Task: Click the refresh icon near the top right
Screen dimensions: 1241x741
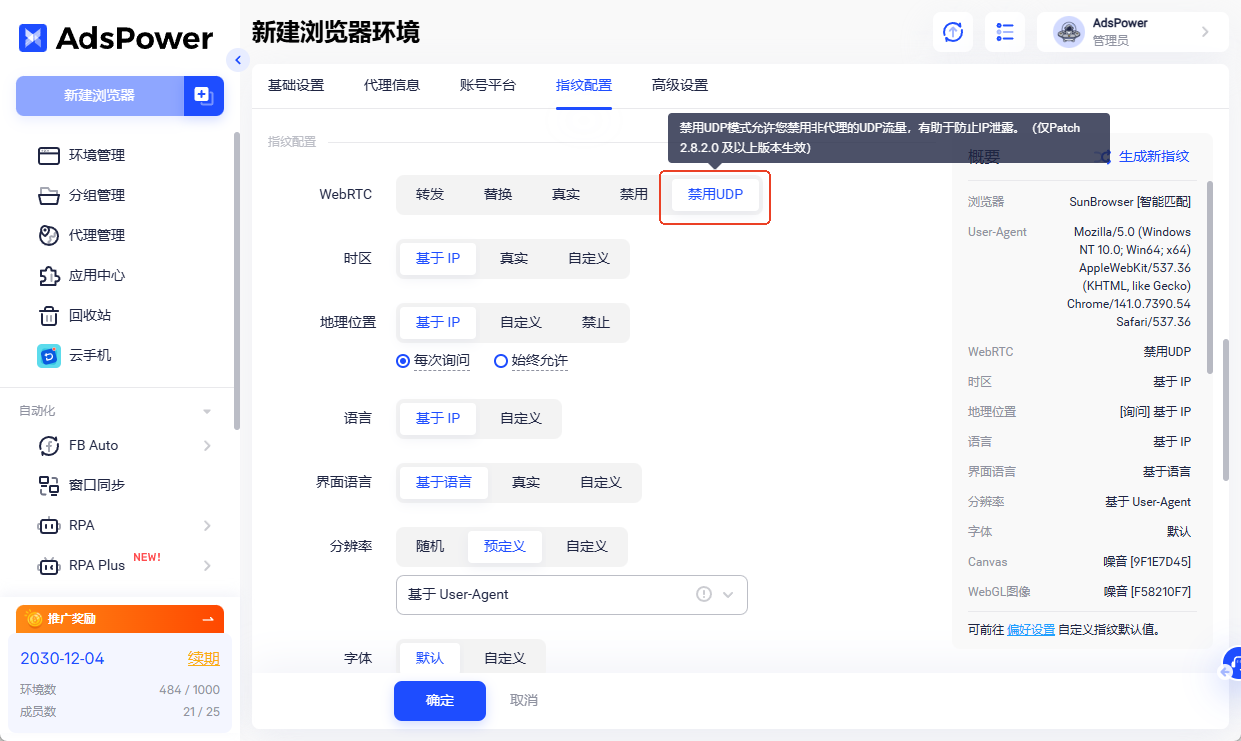Action: point(952,32)
